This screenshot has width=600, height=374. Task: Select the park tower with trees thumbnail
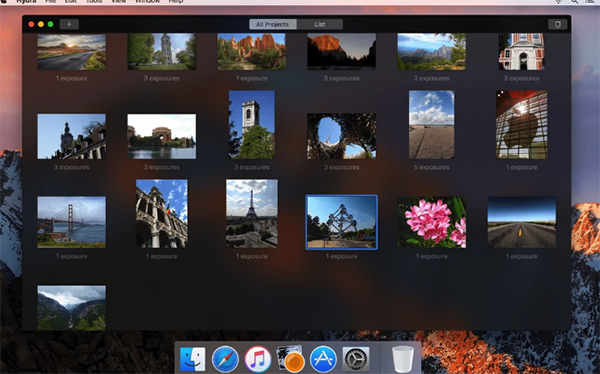coord(161,52)
